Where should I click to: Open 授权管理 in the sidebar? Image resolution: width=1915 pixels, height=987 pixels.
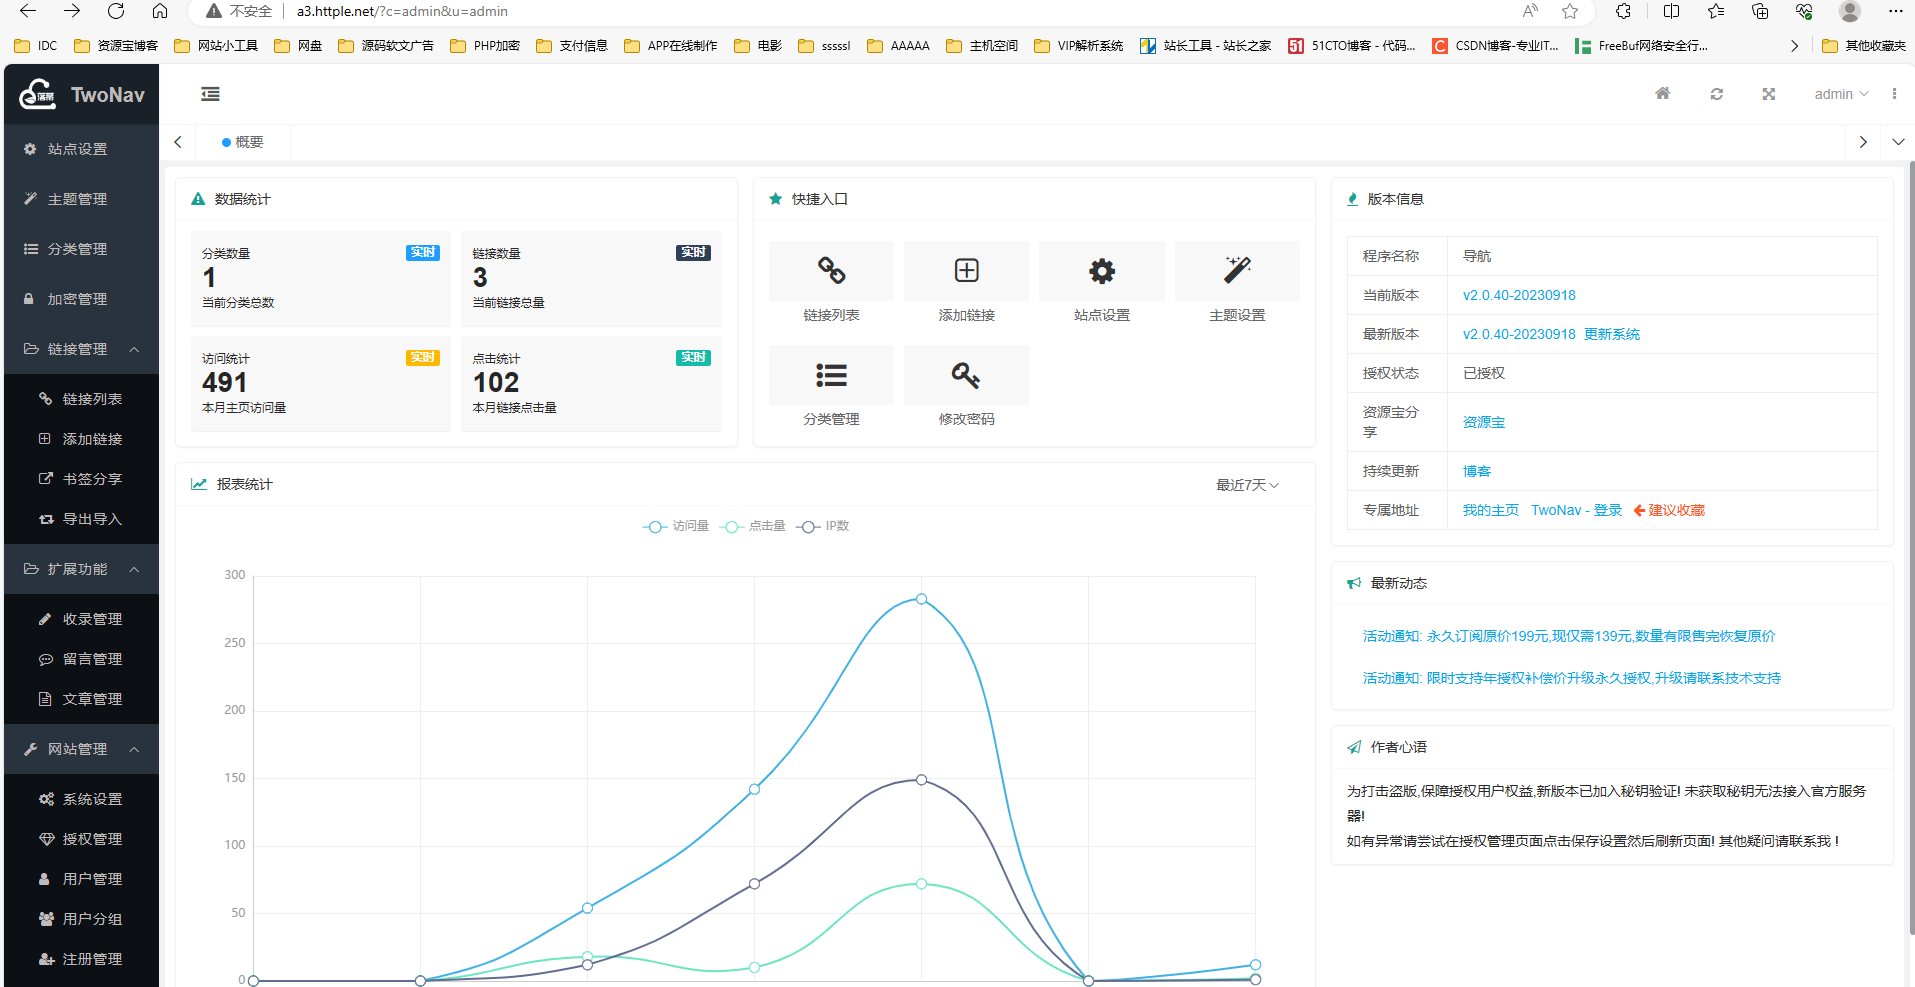(81, 839)
